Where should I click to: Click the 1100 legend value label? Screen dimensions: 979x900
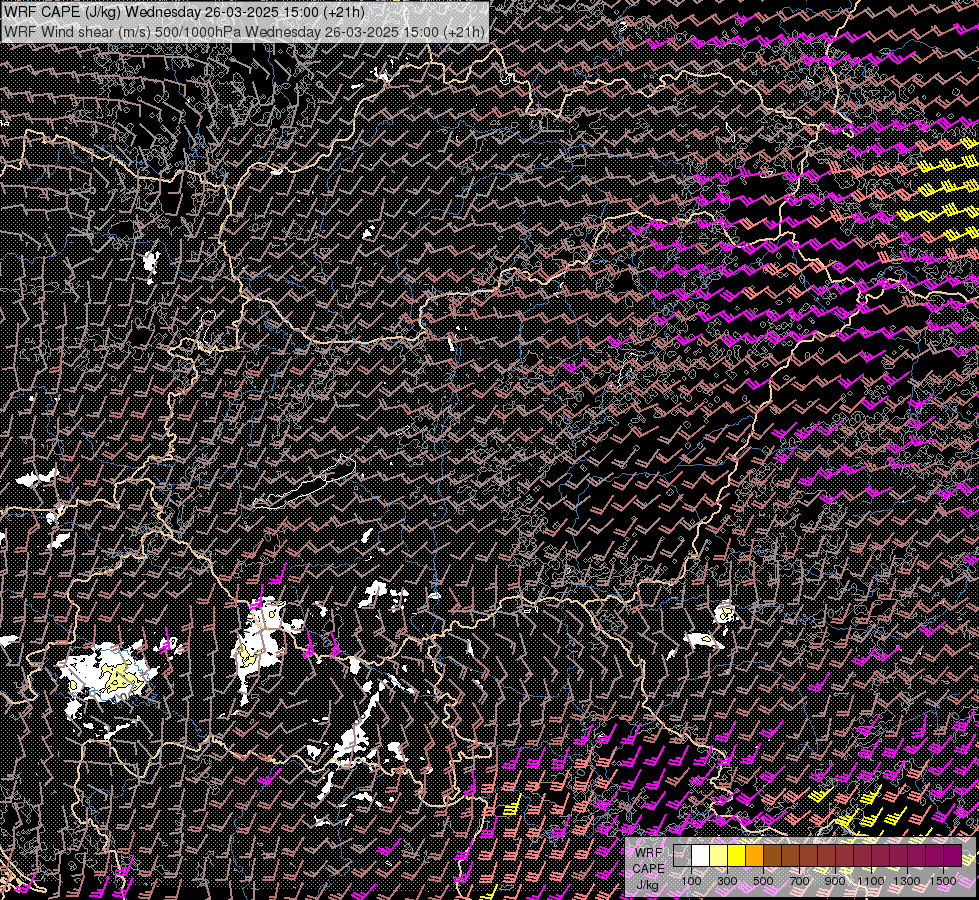[x=870, y=881]
